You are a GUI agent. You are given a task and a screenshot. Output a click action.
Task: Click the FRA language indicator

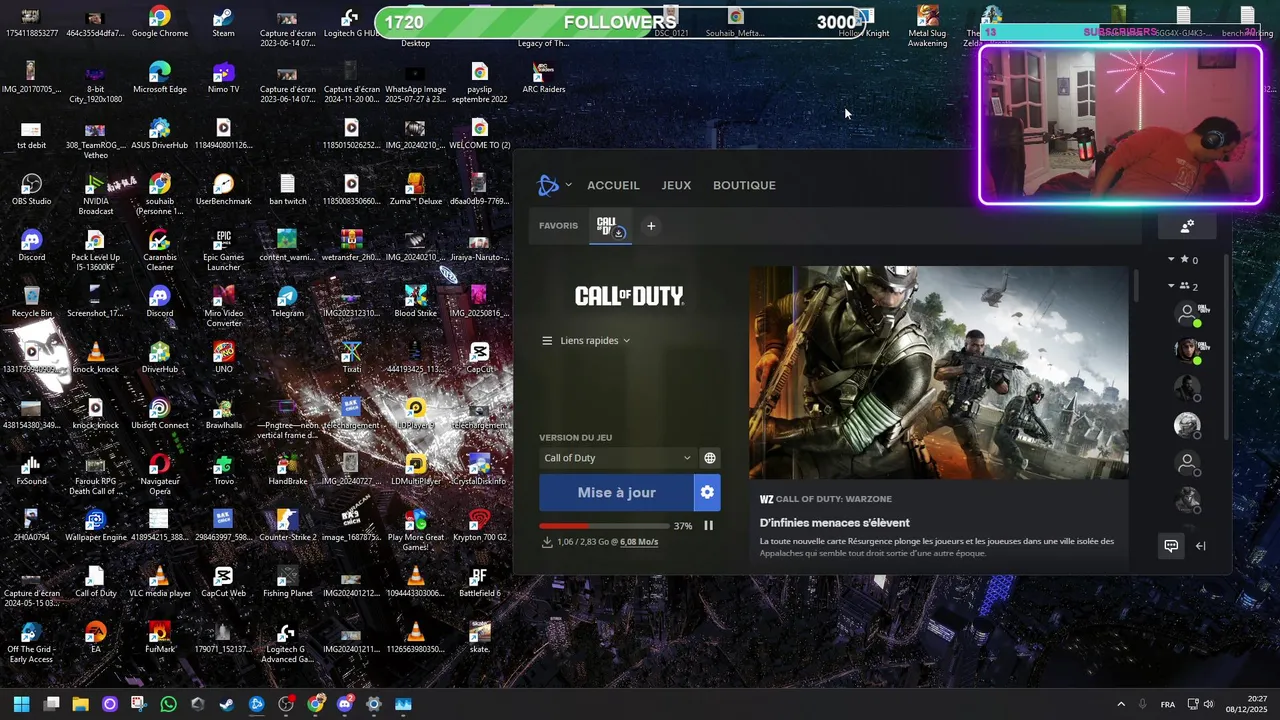1168,704
